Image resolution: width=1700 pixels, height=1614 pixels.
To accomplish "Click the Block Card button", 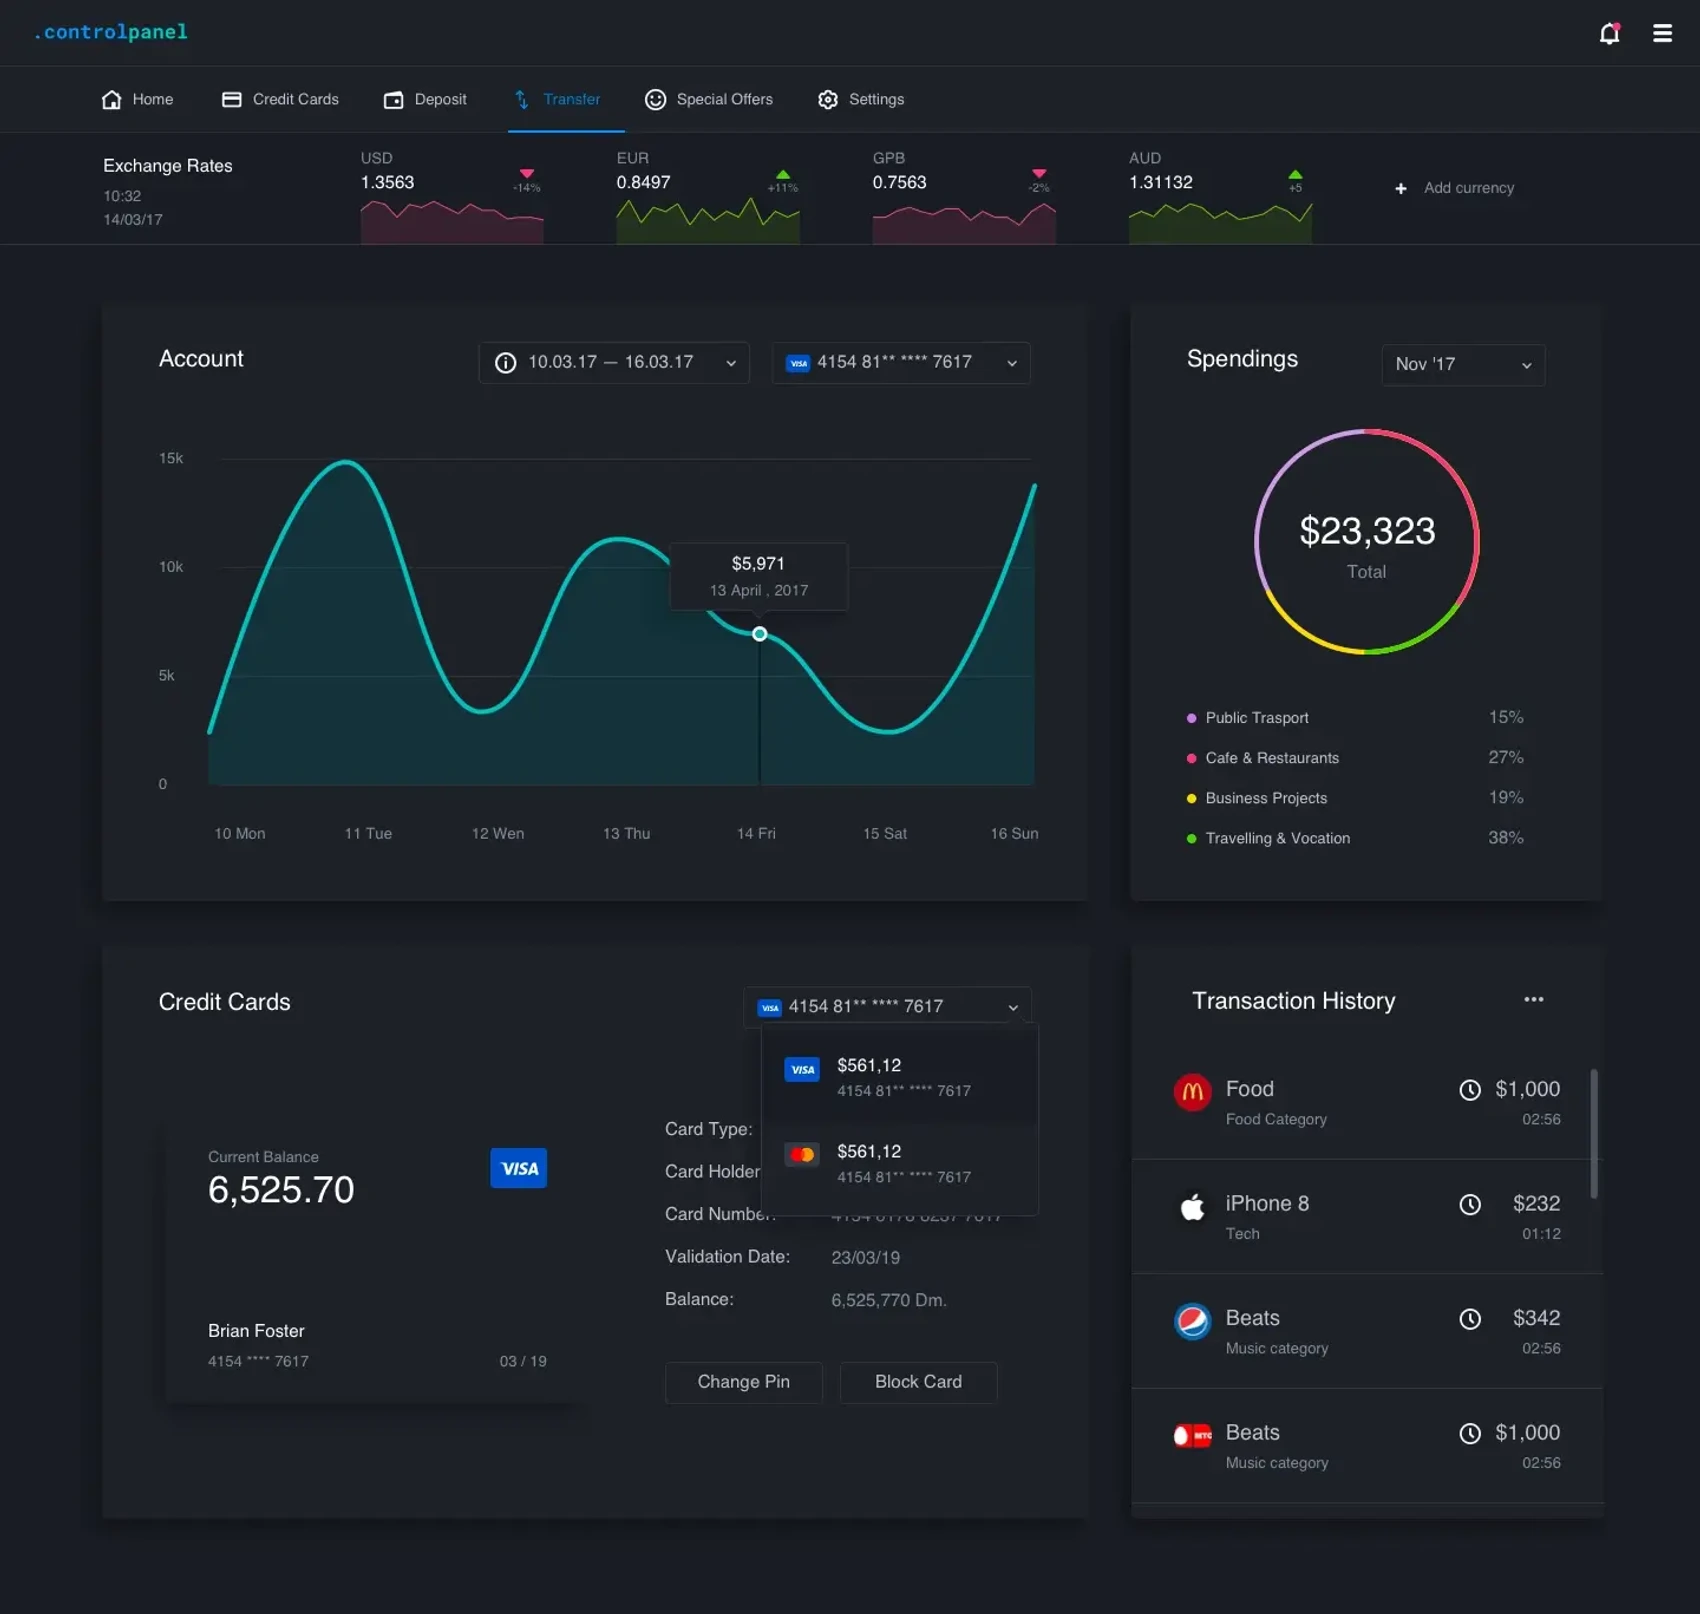I will (x=917, y=1382).
